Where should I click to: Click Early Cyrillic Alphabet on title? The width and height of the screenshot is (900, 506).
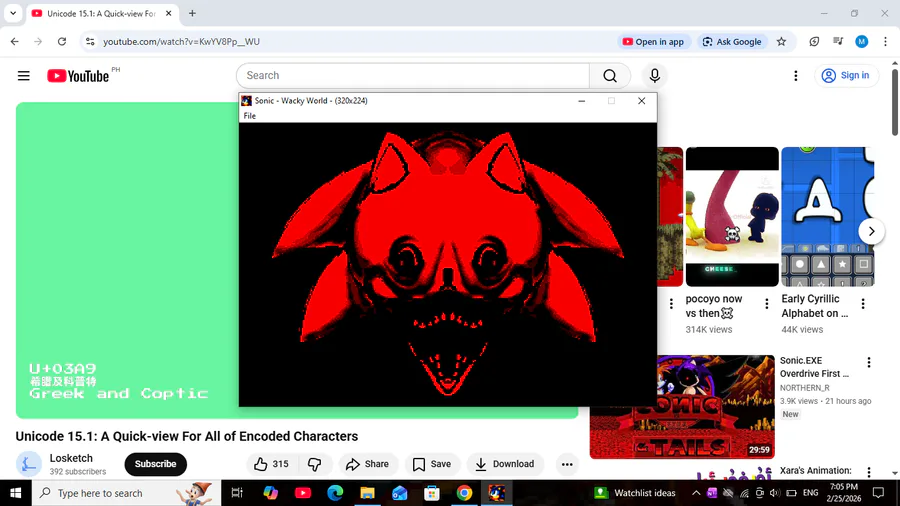pos(814,306)
